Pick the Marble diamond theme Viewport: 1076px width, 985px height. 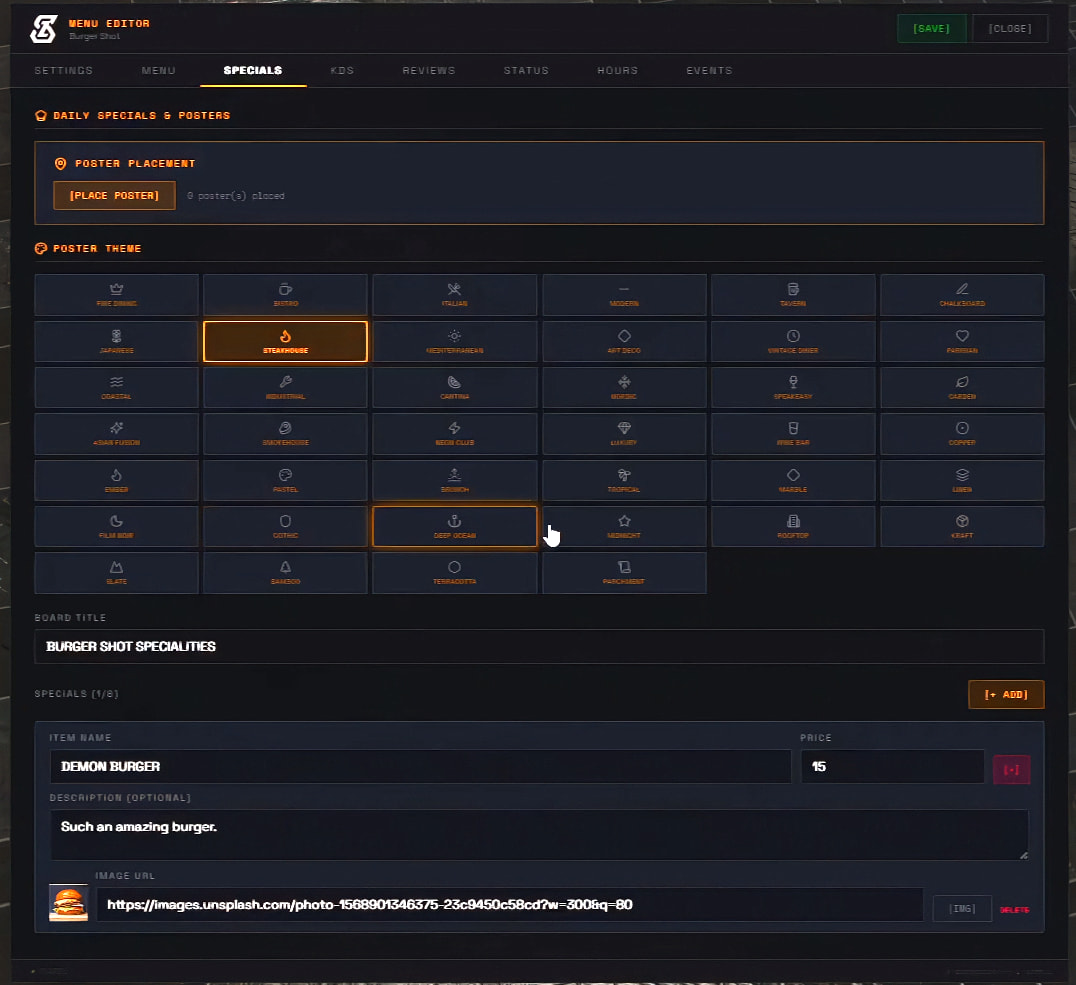pos(793,480)
